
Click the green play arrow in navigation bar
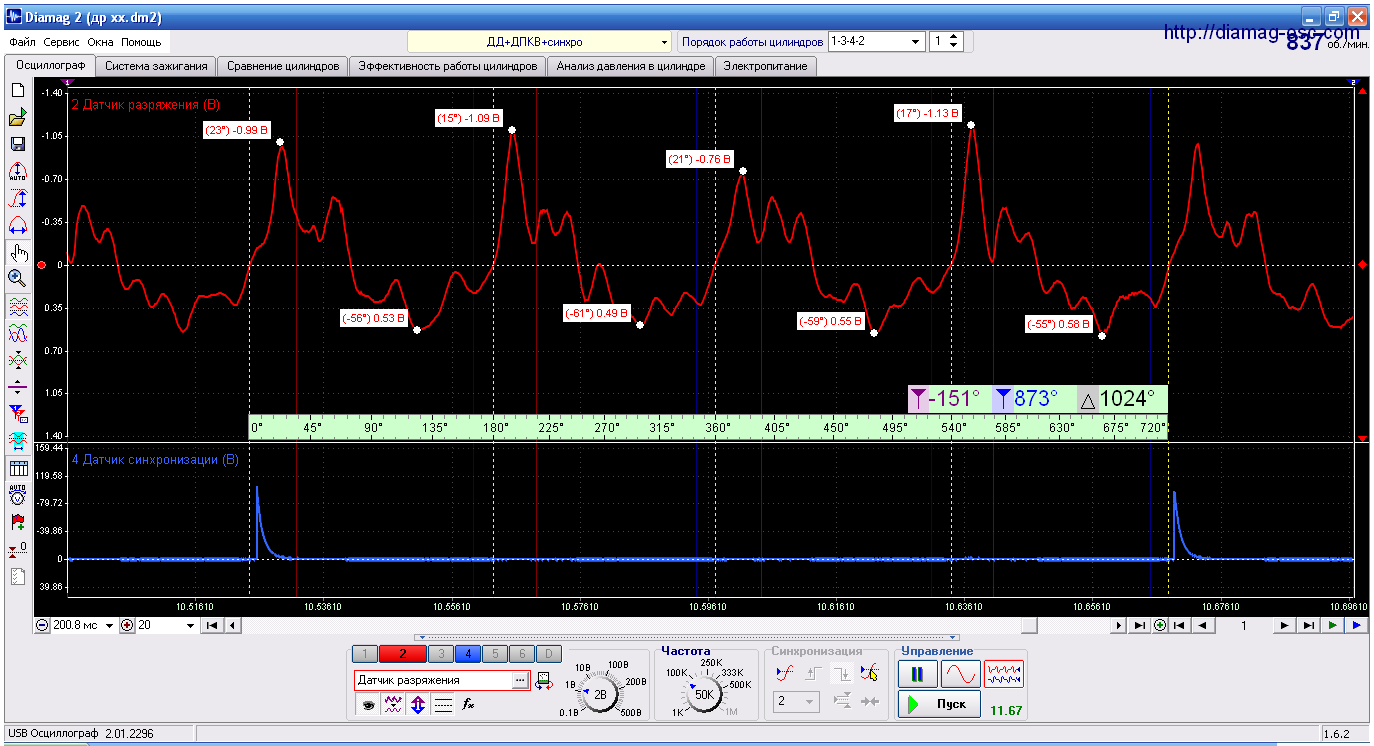[x=1332, y=626]
